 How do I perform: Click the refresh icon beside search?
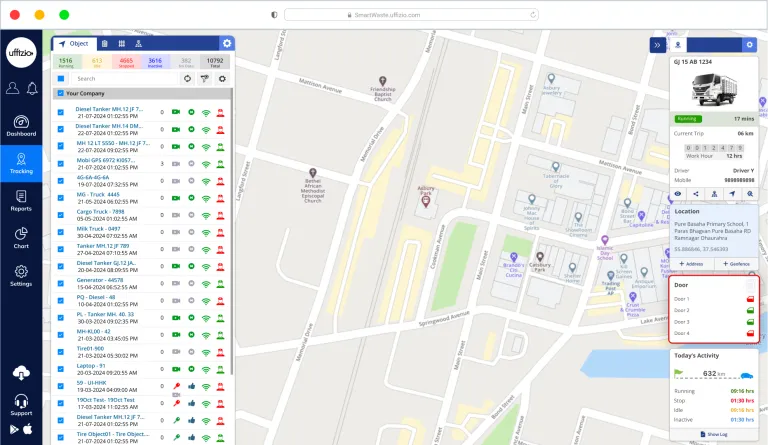(186, 78)
